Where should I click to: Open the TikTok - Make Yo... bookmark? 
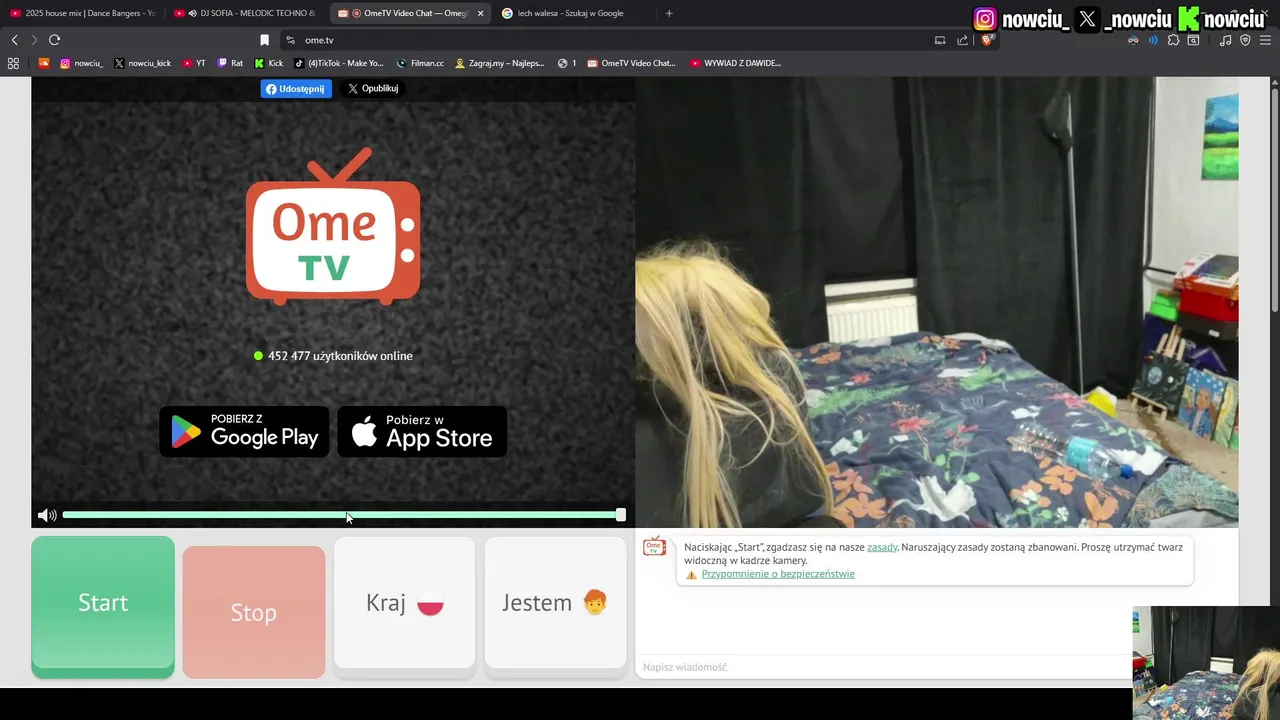339,63
